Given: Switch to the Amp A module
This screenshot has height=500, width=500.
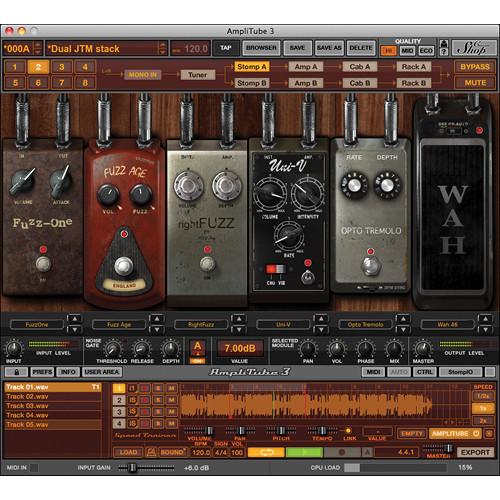Looking at the screenshot, I should click(306, 67).
